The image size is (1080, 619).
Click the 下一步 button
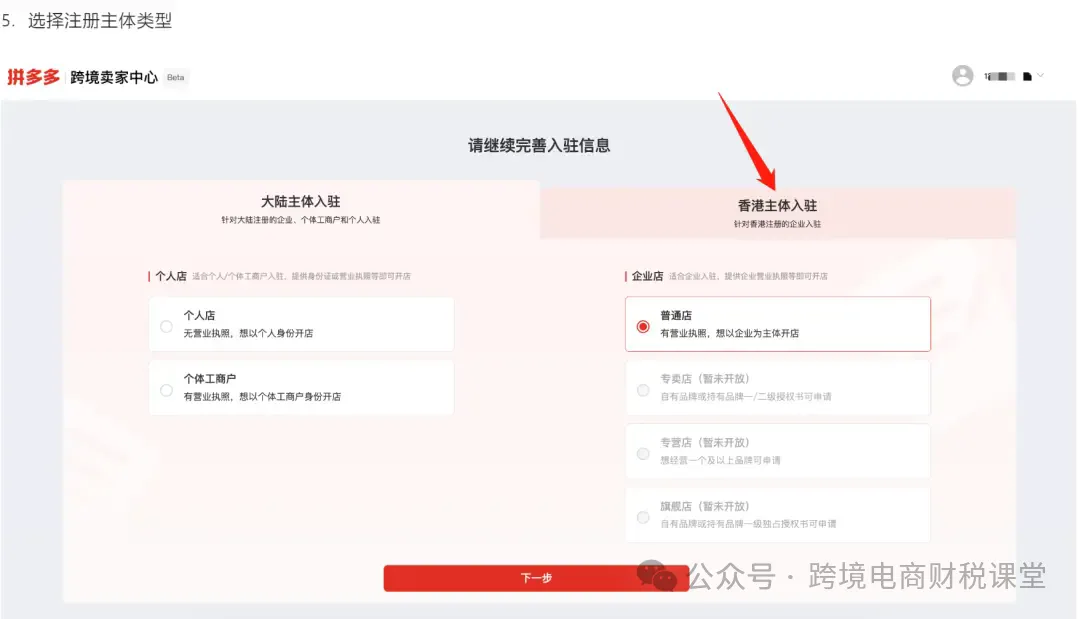point(537,577)
